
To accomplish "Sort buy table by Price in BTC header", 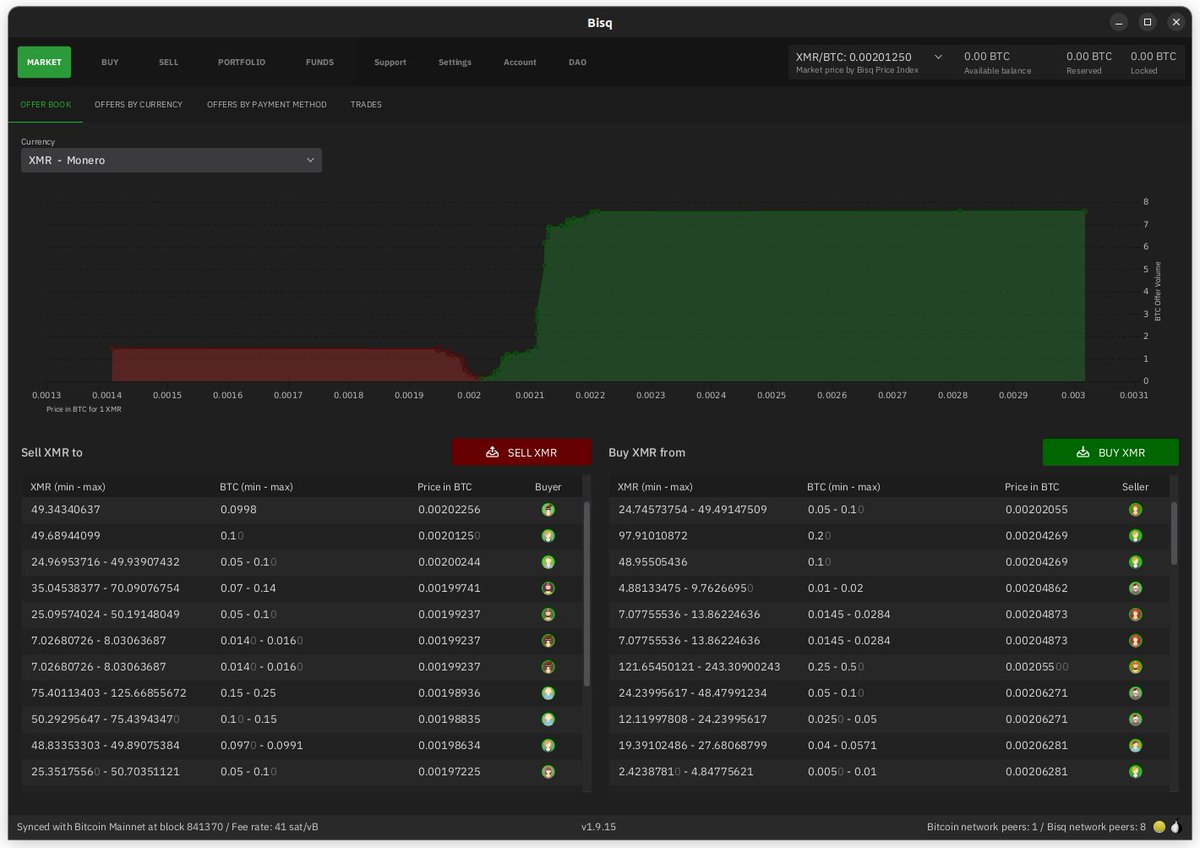I will 1032,487.
